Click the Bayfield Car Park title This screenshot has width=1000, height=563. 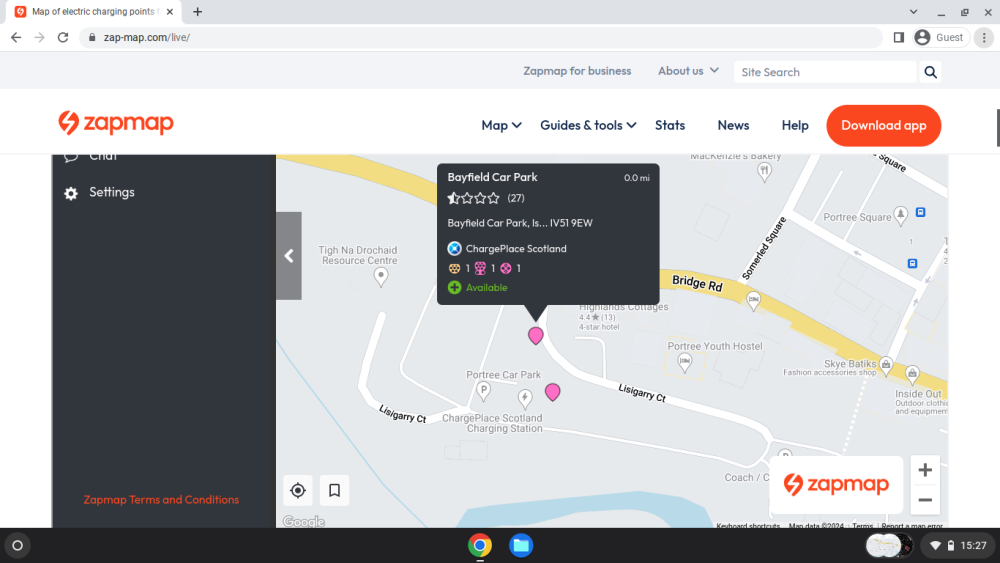(x=492, y=177)
